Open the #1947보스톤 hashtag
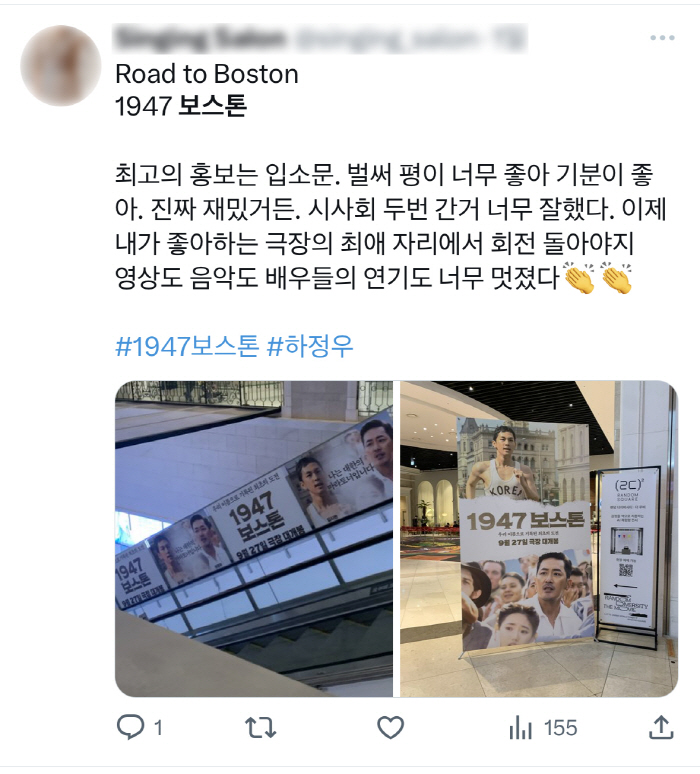Image resolution: width=700 pixels, height=774 pixels. coord(187,346)
